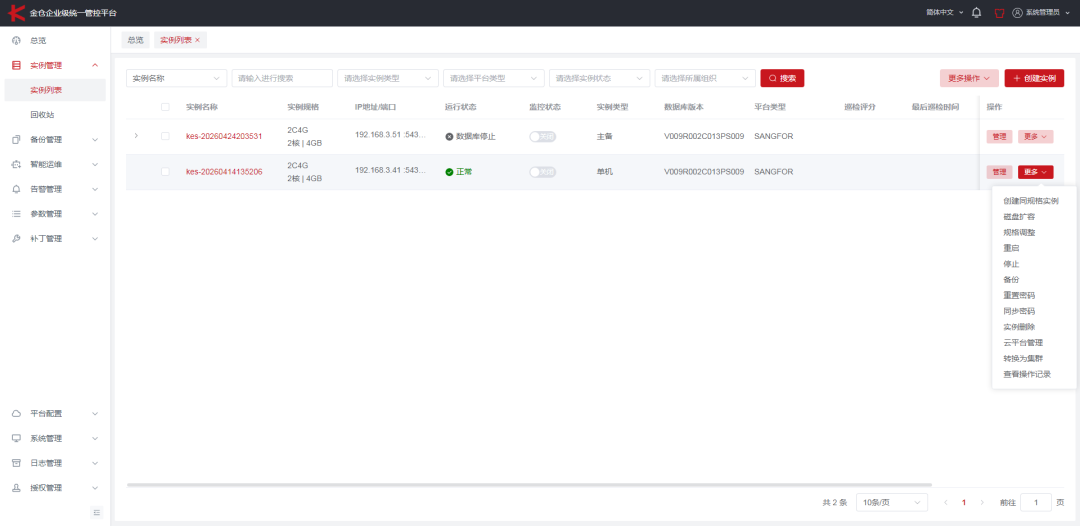Viewport: 1080px width, 526px height.
Task: Select 同步密码 from the menu
Action: tap(1019, 311)
